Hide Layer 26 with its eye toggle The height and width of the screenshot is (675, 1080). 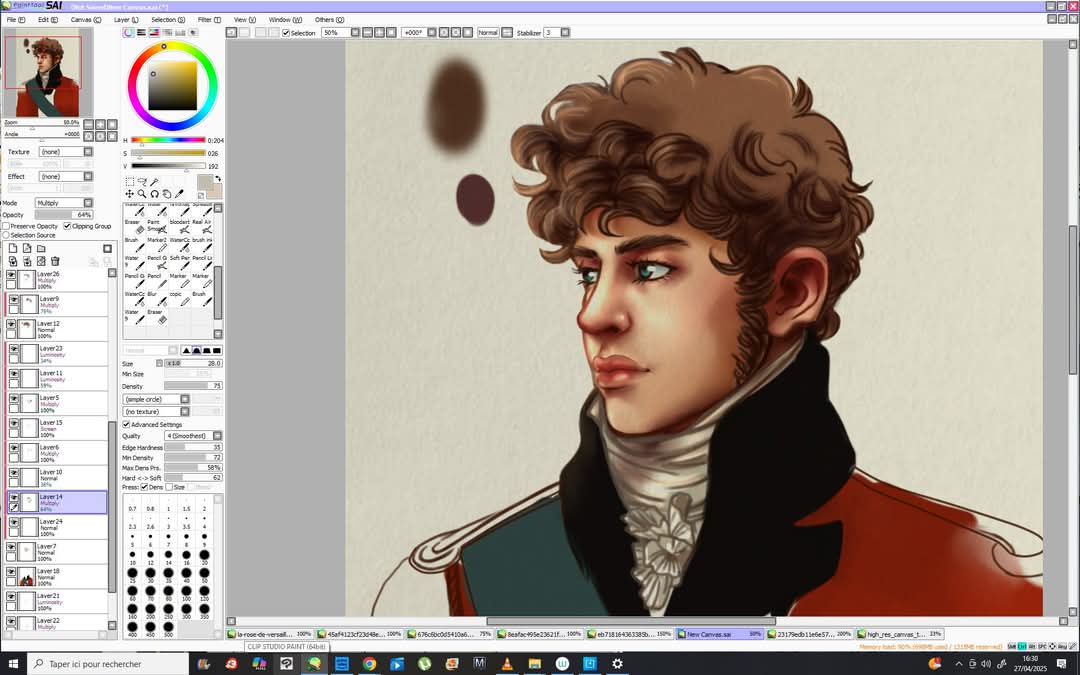[x=11, y=276]
